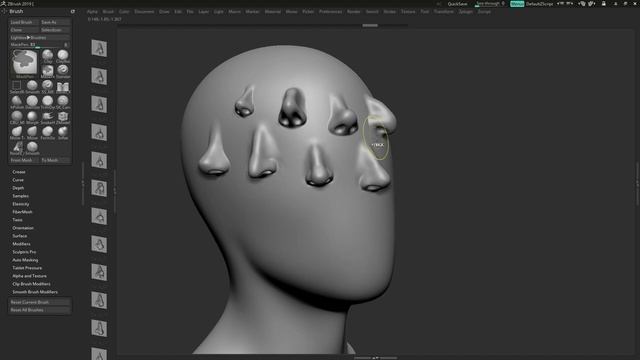The image size is (640, 360).
Task: Select the SelectRect brush
Action: click(17, 87)
